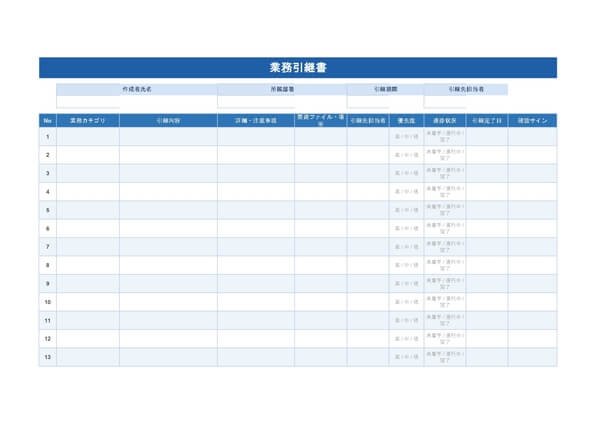The height and width of the screenshot is (424, 600).
Task: Click the input cell under 引継期間
Action: click(x=382, y=101)
